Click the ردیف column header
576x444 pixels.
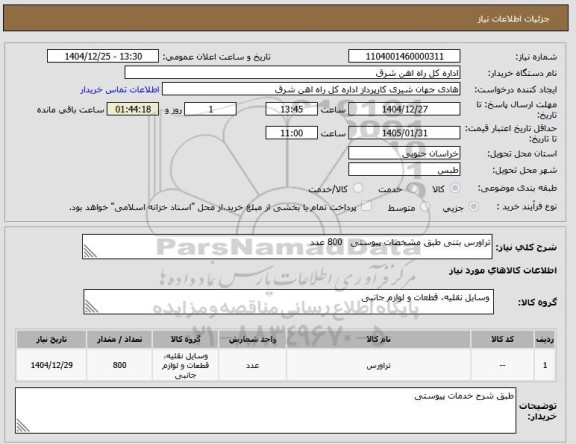pyautogui.click(x=545, y=339)
